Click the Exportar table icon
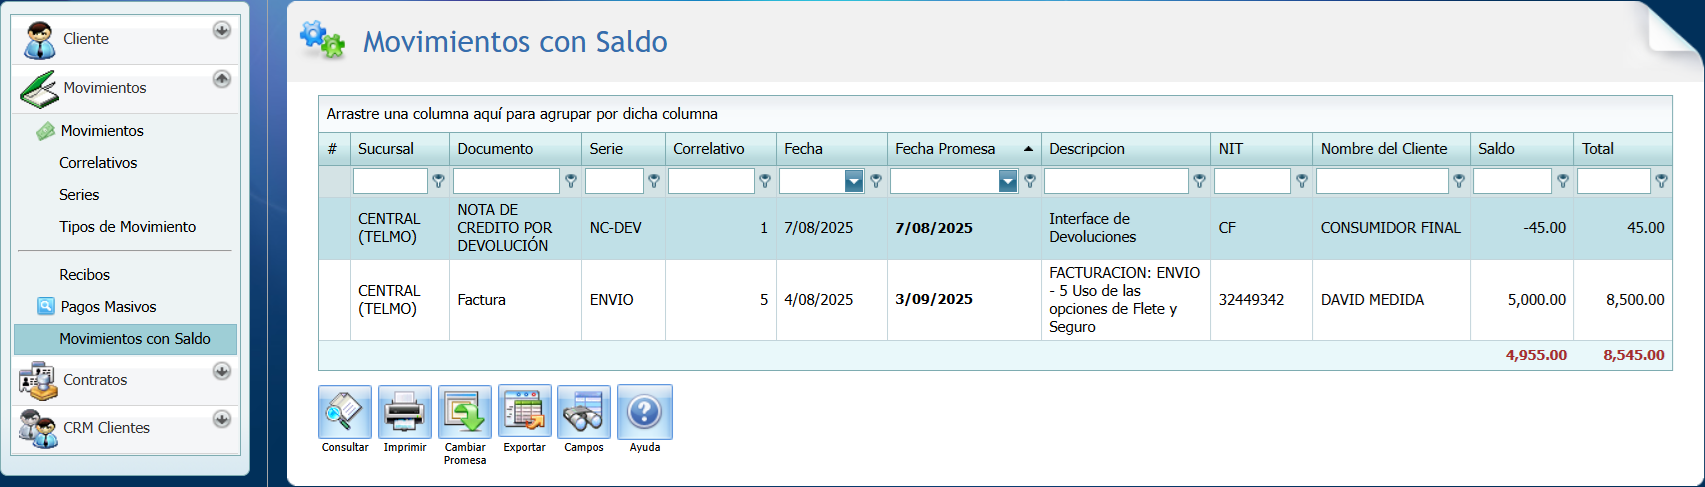 (x=525, y=412)
